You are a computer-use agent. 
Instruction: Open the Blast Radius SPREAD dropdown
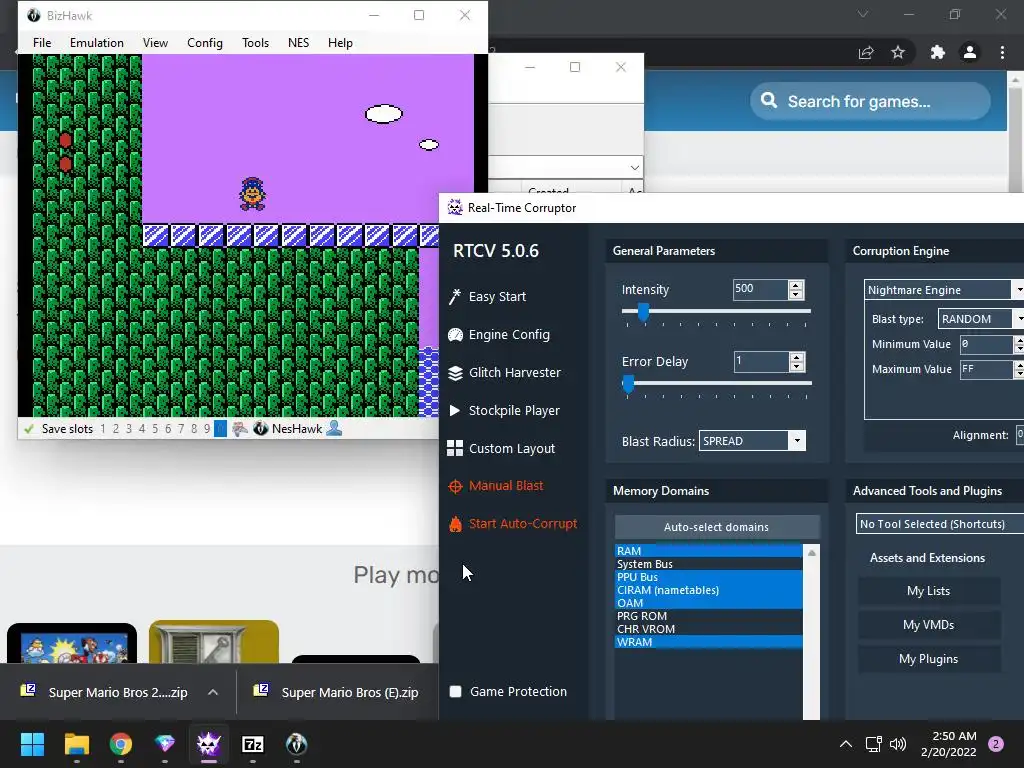pyautogui.click(x=752, y=441)
